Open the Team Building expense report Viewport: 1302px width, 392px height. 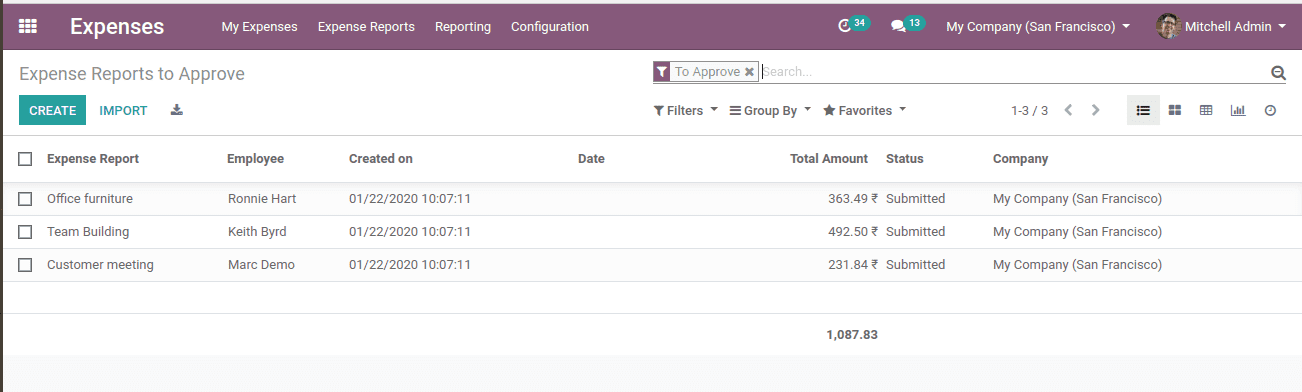88,232
